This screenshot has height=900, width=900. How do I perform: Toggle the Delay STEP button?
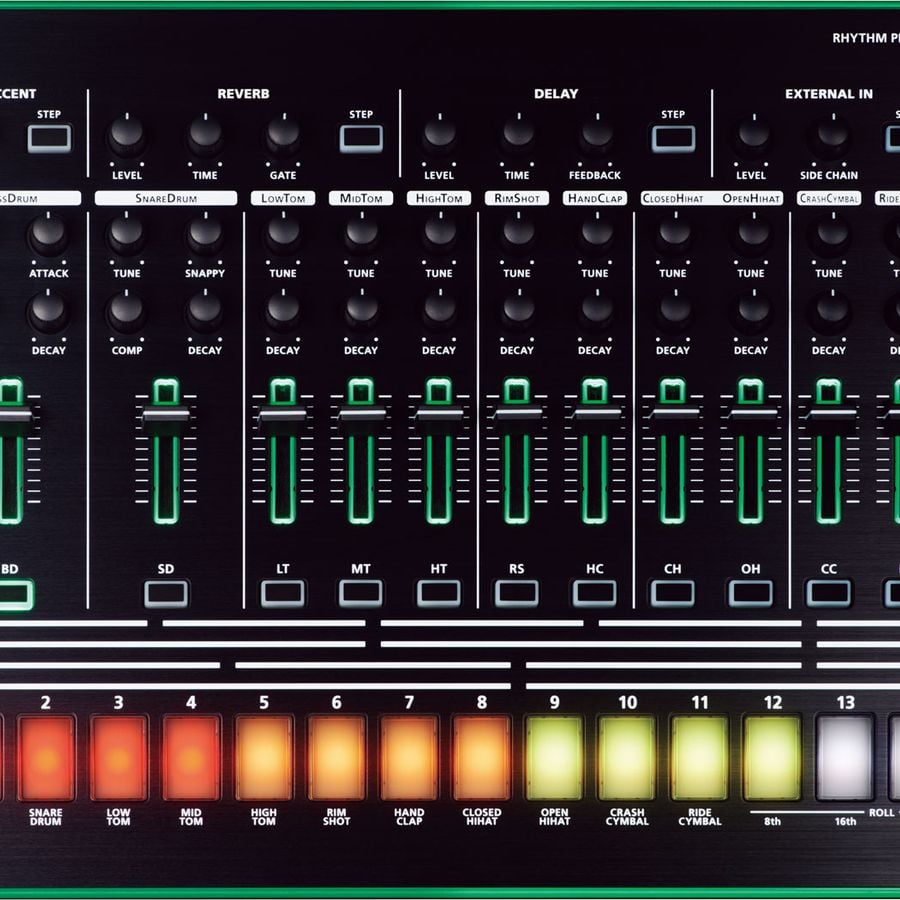coord(673,138)
